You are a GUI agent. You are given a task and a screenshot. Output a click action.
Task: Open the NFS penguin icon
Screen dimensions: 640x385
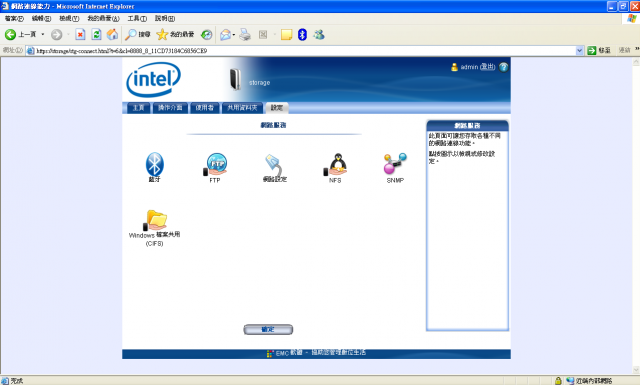point(335,165)
